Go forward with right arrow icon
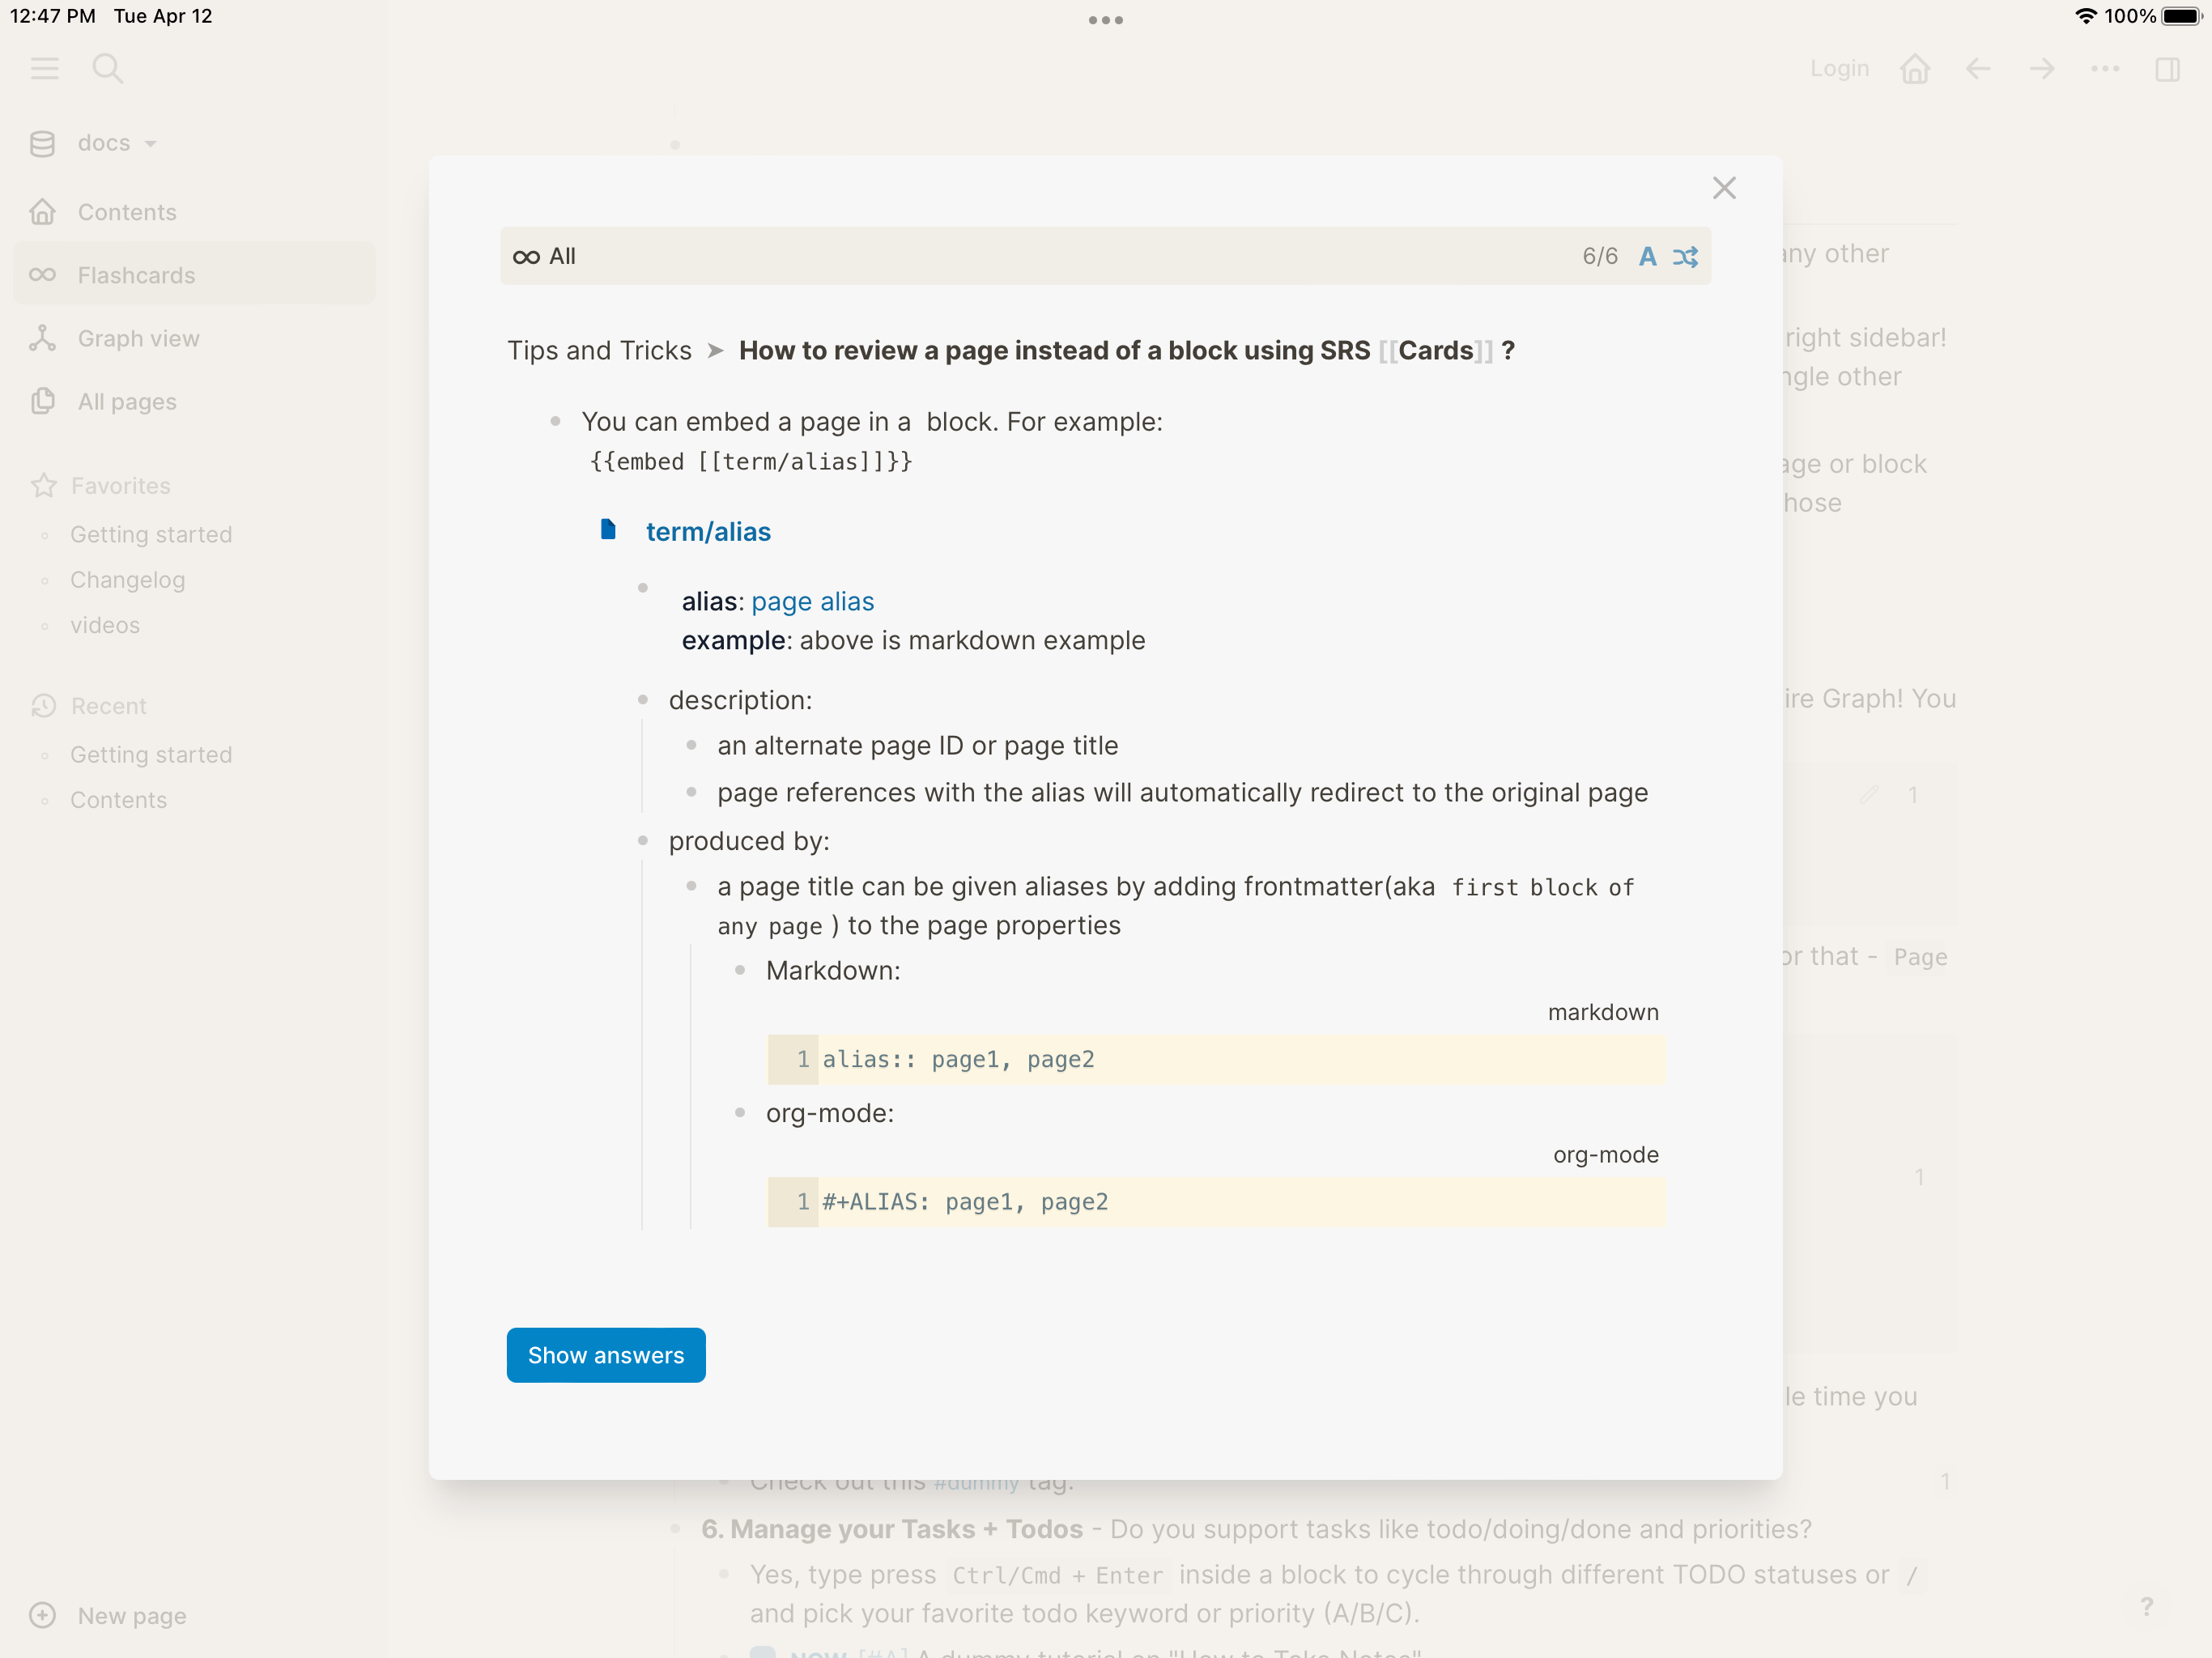The image size is (2212, 1658). coord(2041,68)
